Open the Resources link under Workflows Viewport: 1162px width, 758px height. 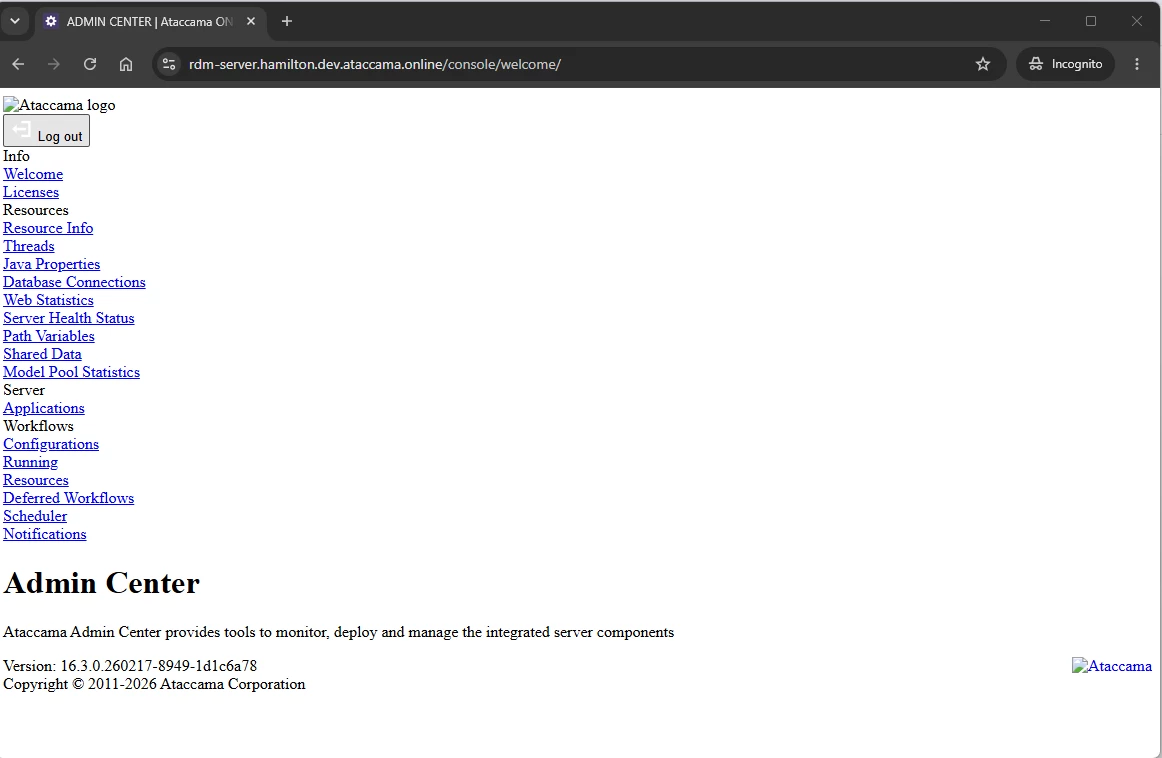pyautogui.click(x=36, y=480)
